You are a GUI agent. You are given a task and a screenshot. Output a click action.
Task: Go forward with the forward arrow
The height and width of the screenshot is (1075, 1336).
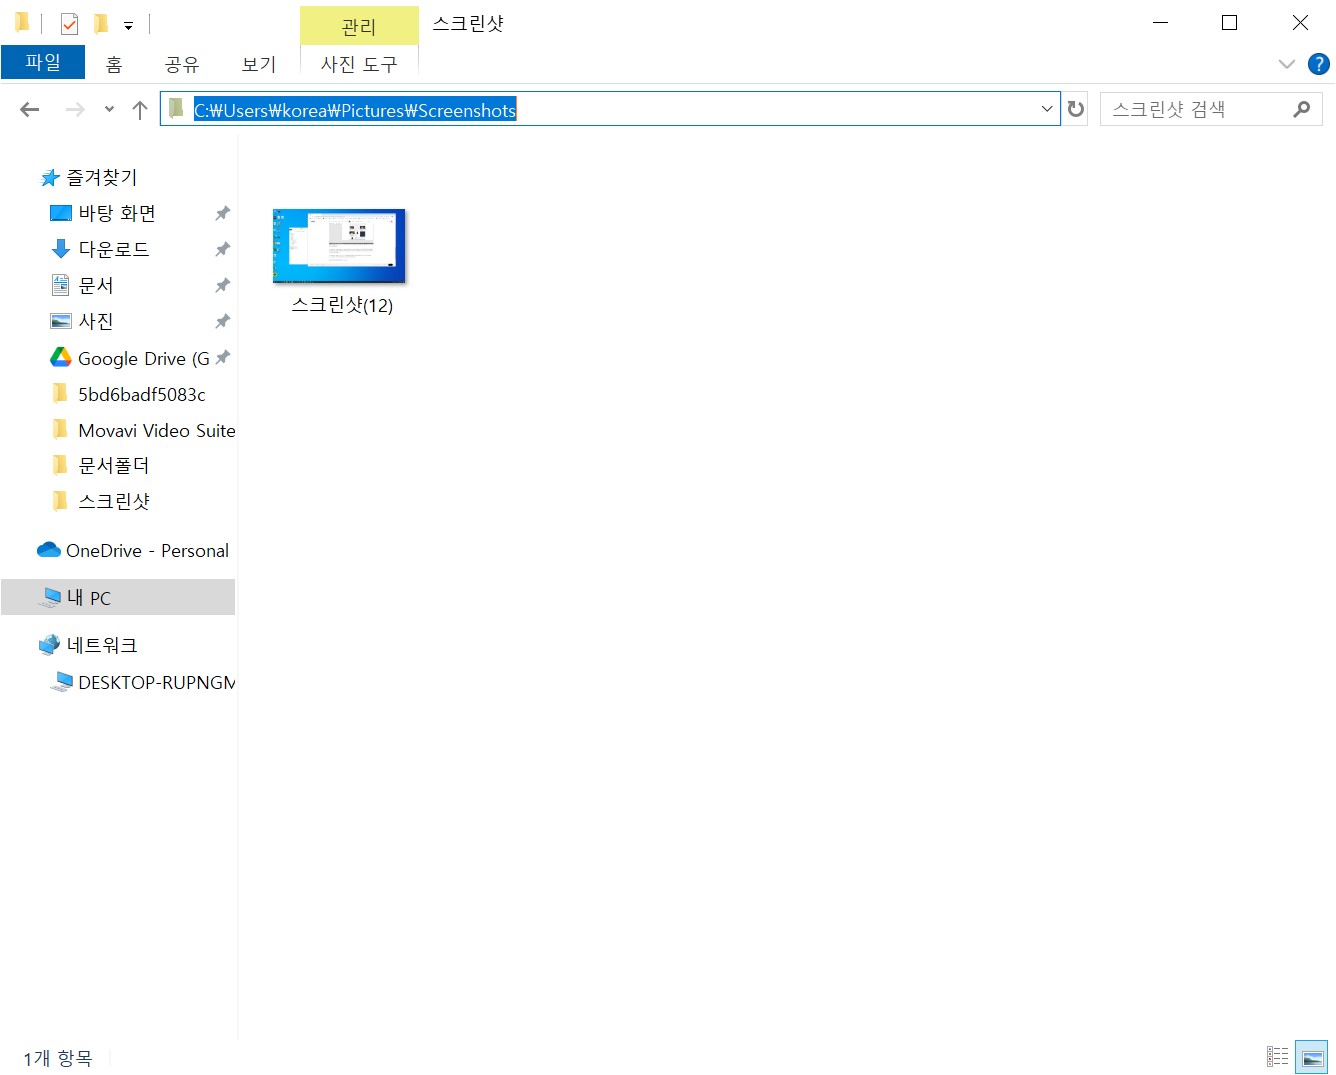(x=75, y=109)
